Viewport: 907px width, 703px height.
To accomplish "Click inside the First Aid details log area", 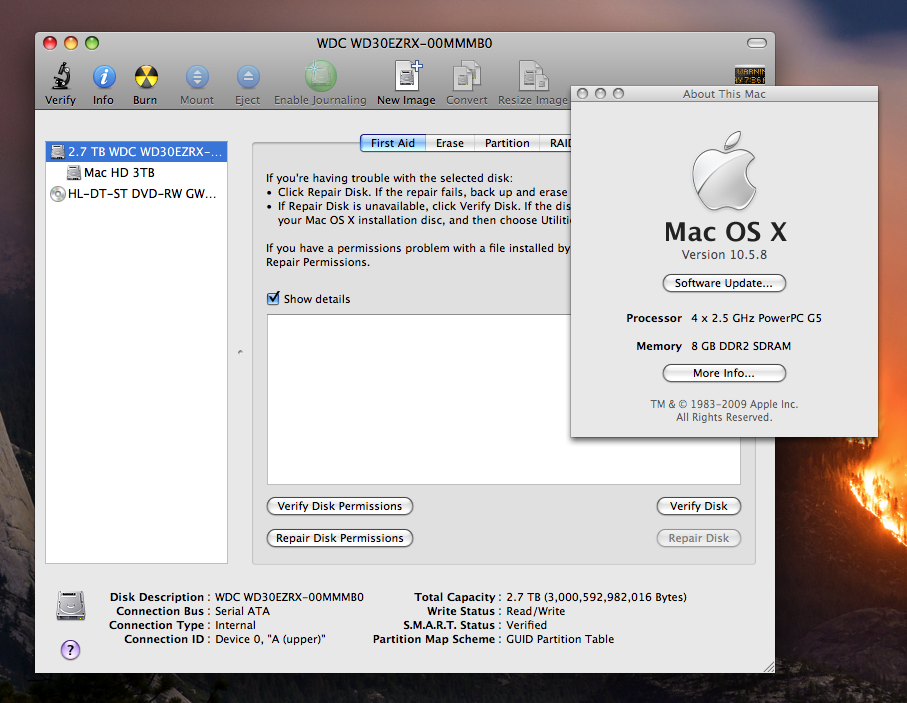I will [419, 399].
